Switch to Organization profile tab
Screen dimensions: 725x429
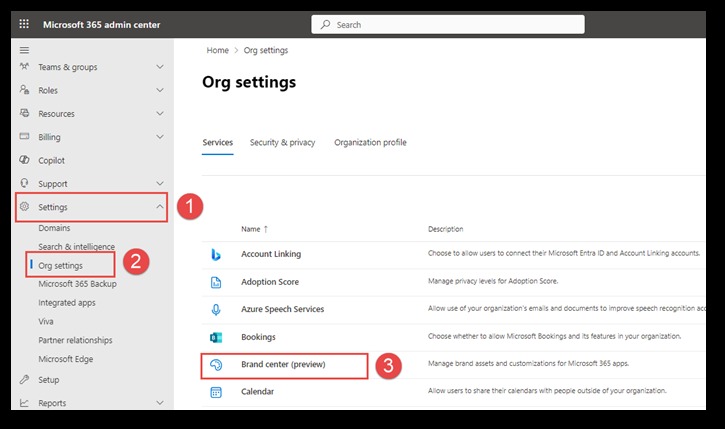coord(370,142)
